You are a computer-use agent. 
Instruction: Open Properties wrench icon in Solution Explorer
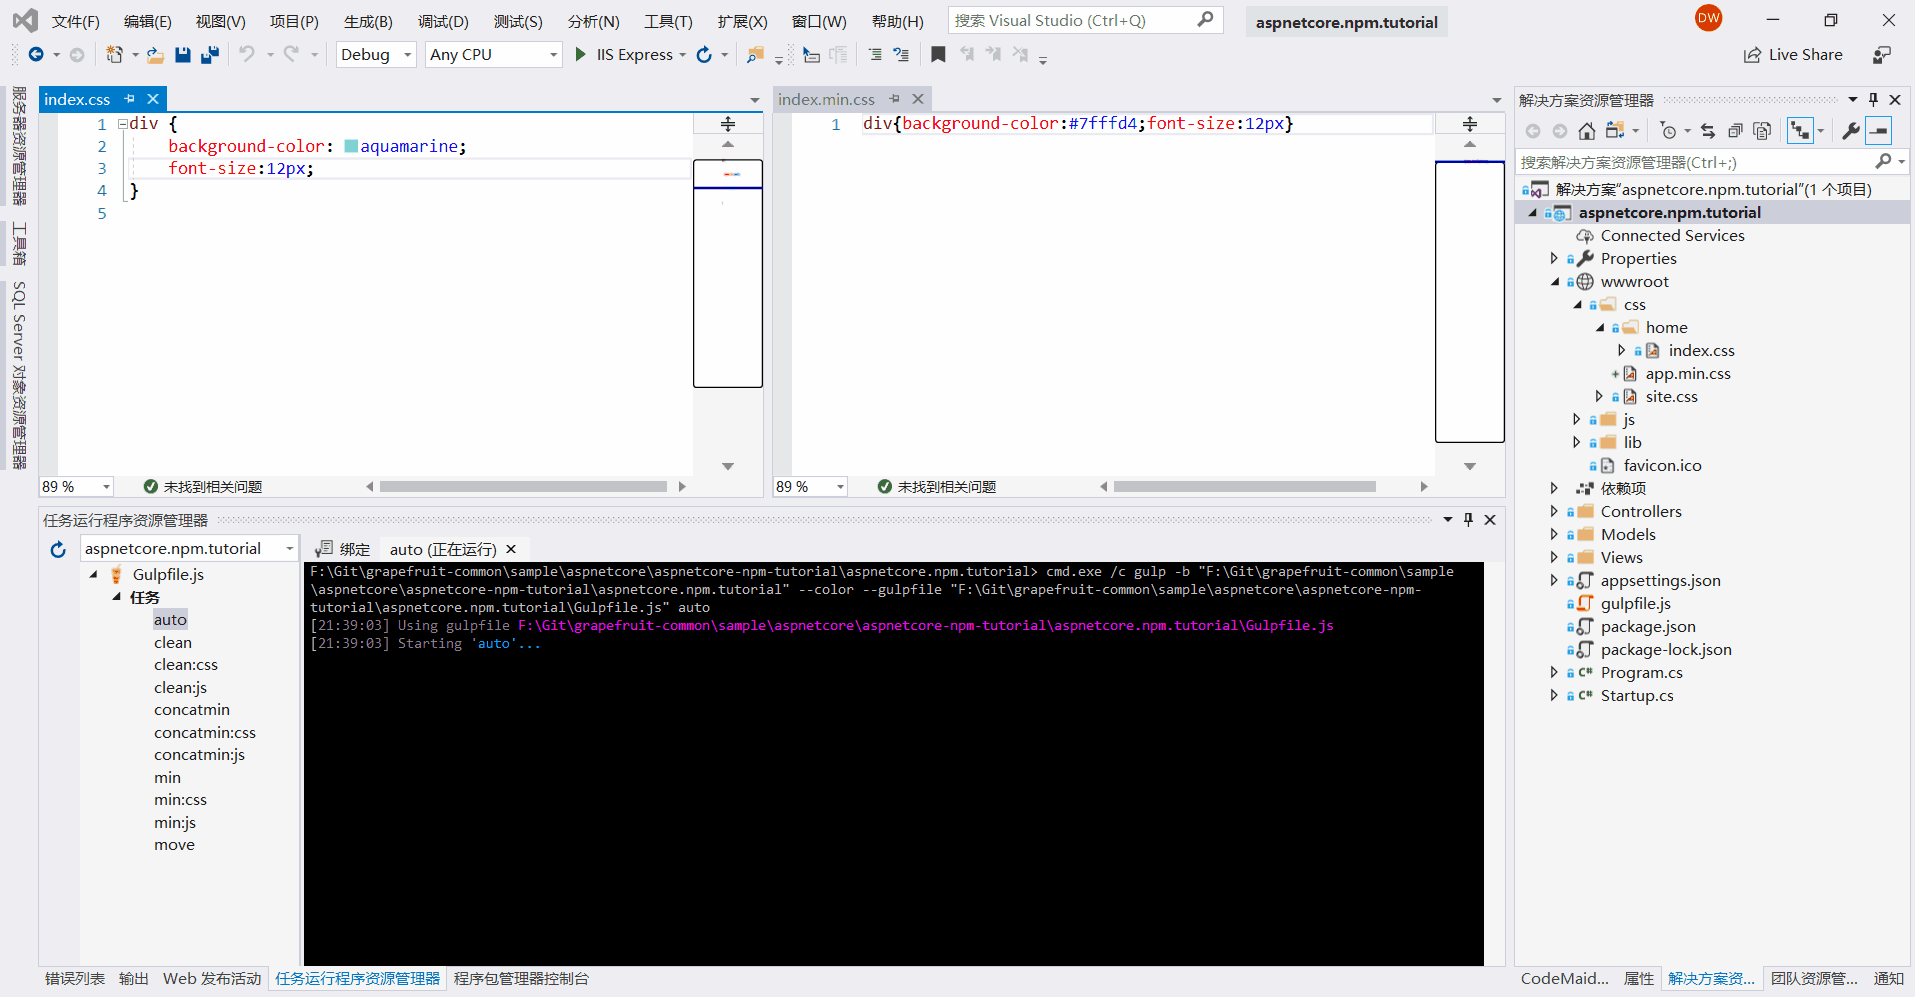coord(1851,131)
